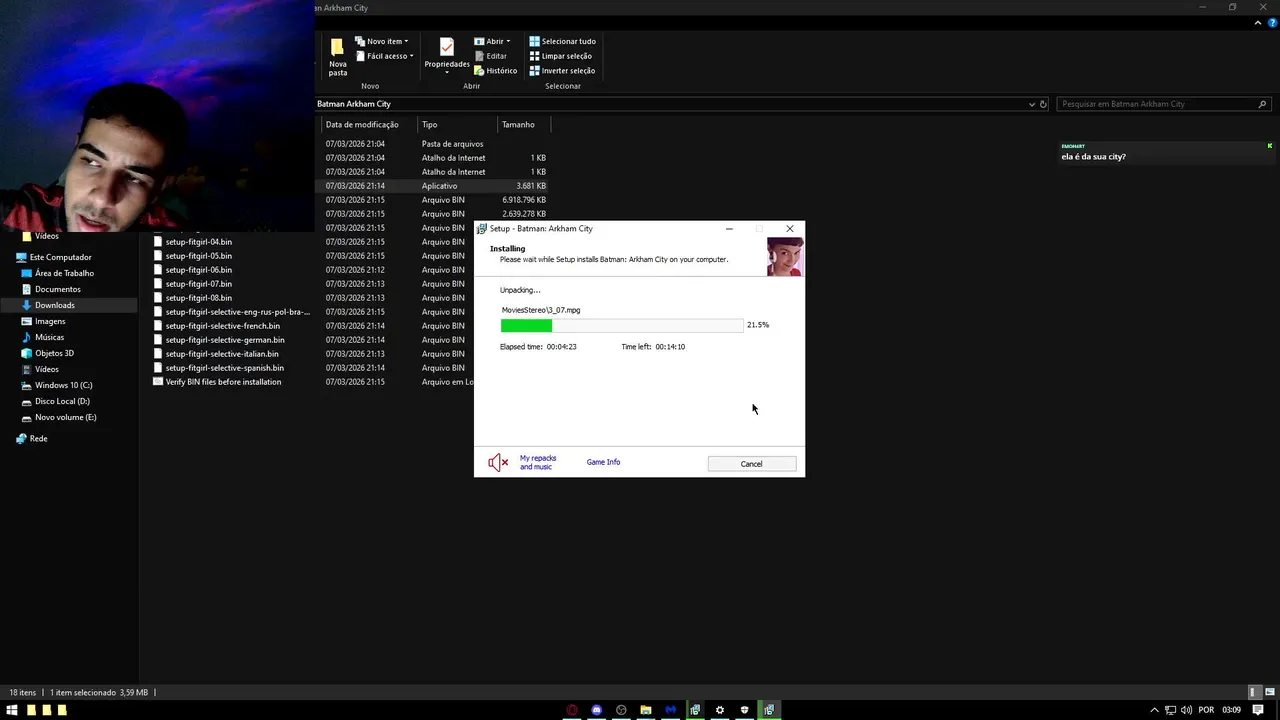Sort by Tamanho column header
The height and width of the screenshot is (720, 1280).
click(518, 125)
